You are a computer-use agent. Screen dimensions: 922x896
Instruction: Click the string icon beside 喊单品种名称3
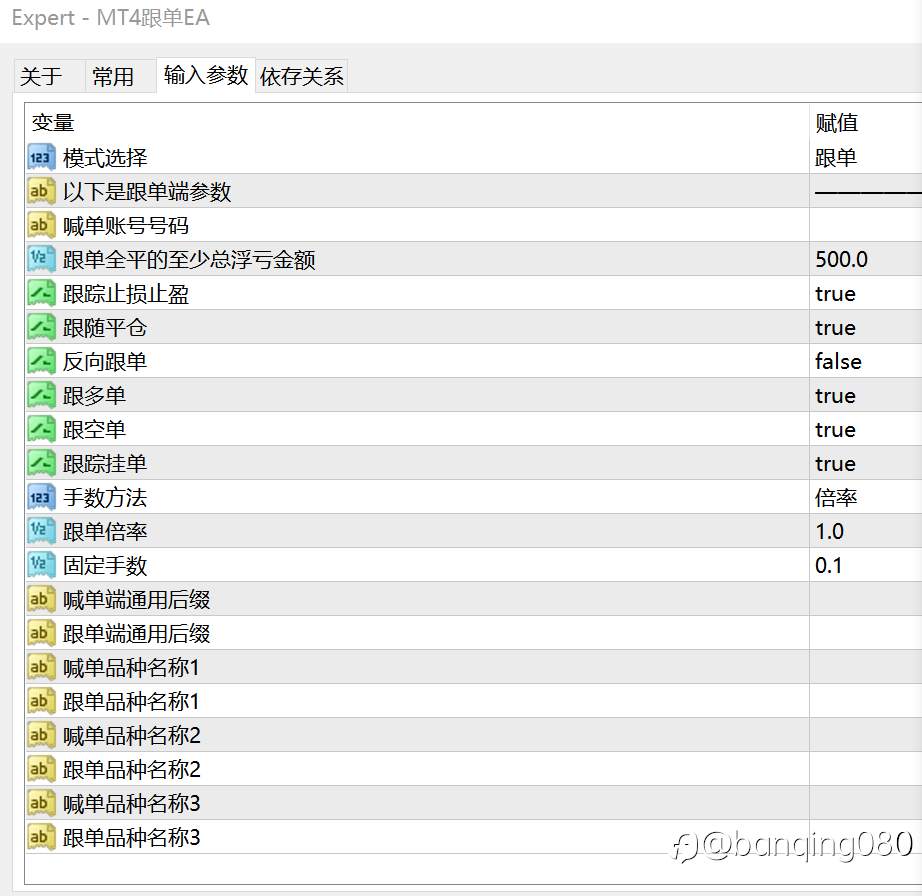41,803
